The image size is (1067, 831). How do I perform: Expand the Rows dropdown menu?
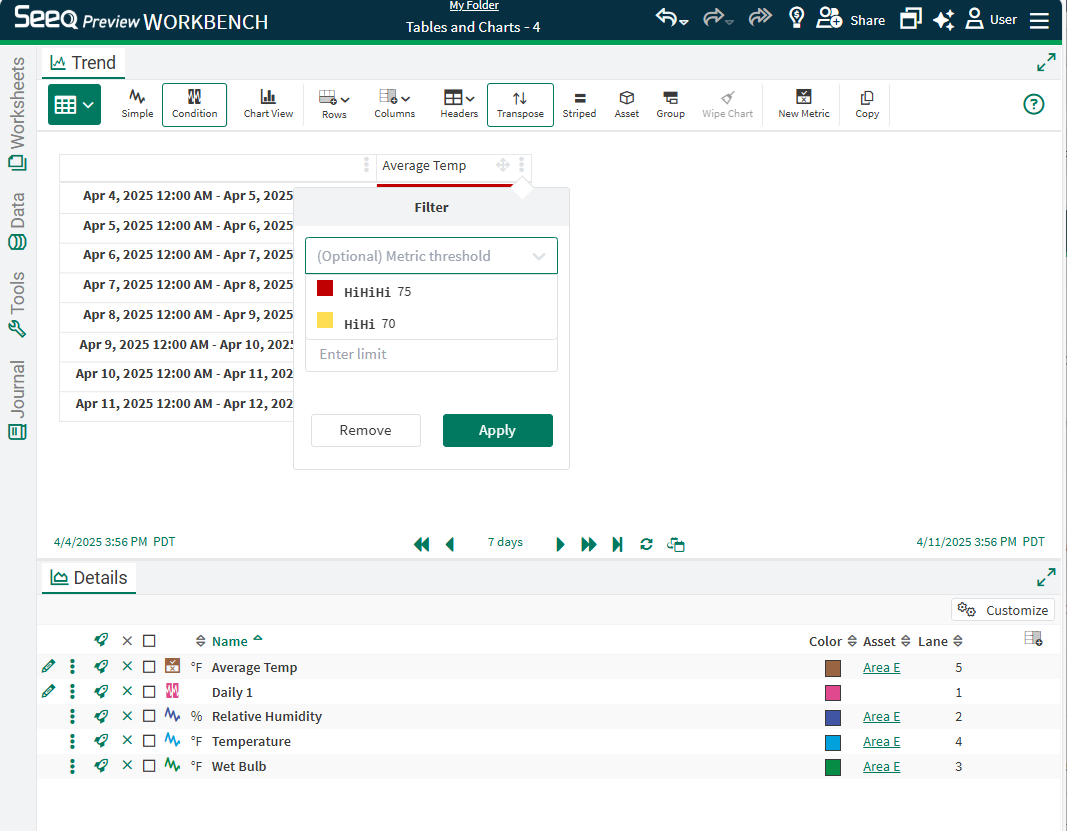click(x=334, y=104)
